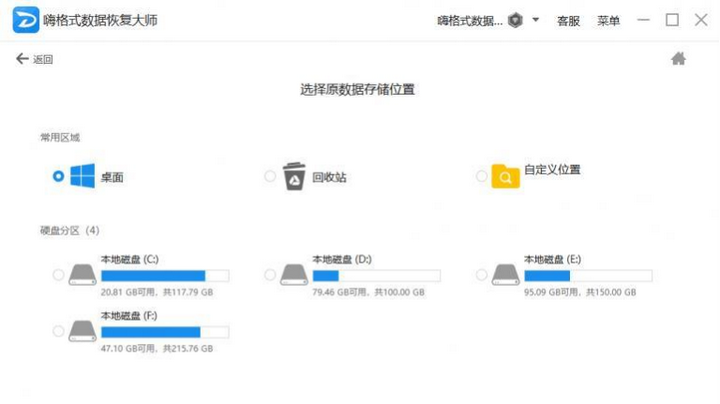The image size is (720, 404).
Task: Click the 嗨格式数据... account name
Action: tap(470, 21)
